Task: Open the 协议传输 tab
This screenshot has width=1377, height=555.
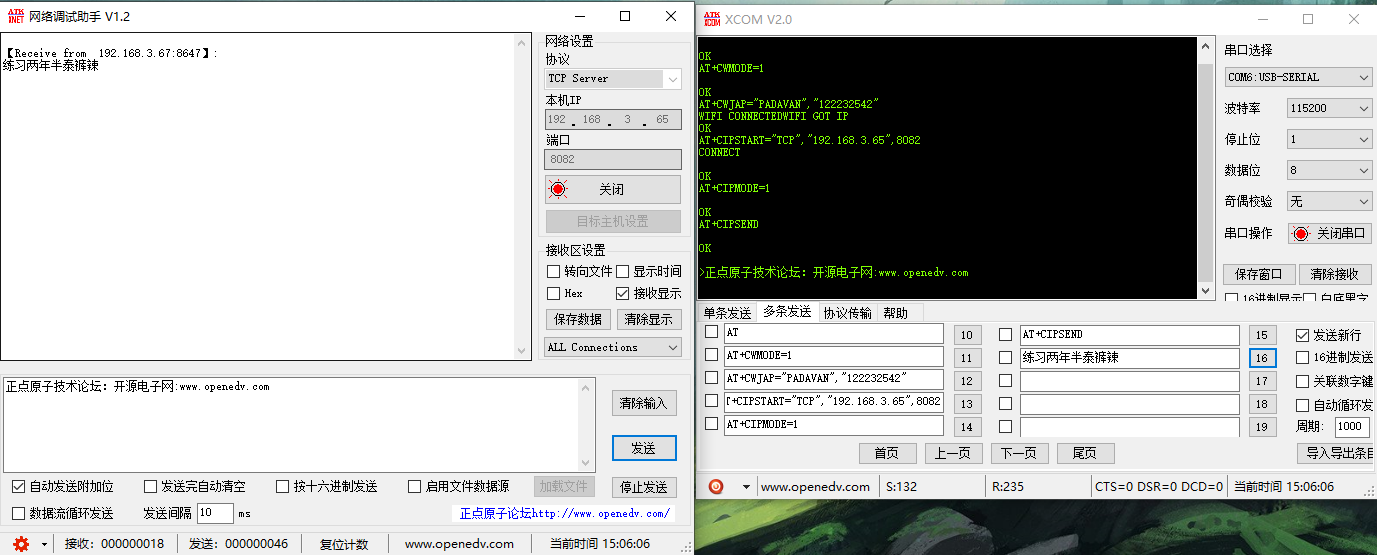Action: tap(847, 313)
